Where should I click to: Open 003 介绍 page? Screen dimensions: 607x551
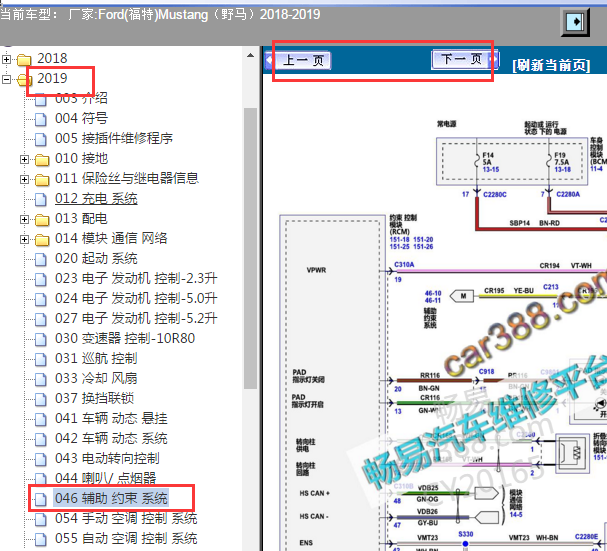(81, 98)
